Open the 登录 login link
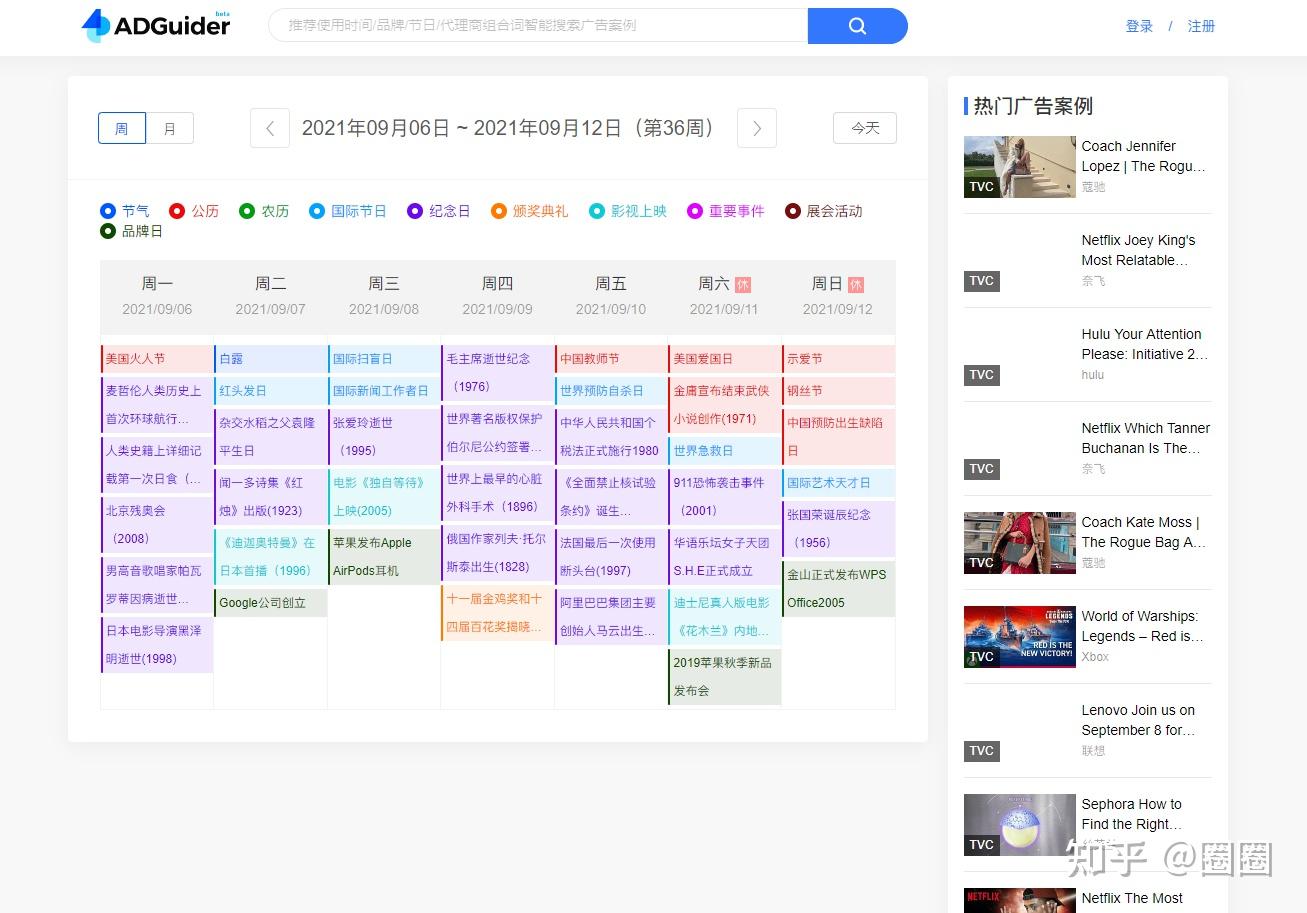Viewport: 1307px width, 913px height. click(1139, 26)
